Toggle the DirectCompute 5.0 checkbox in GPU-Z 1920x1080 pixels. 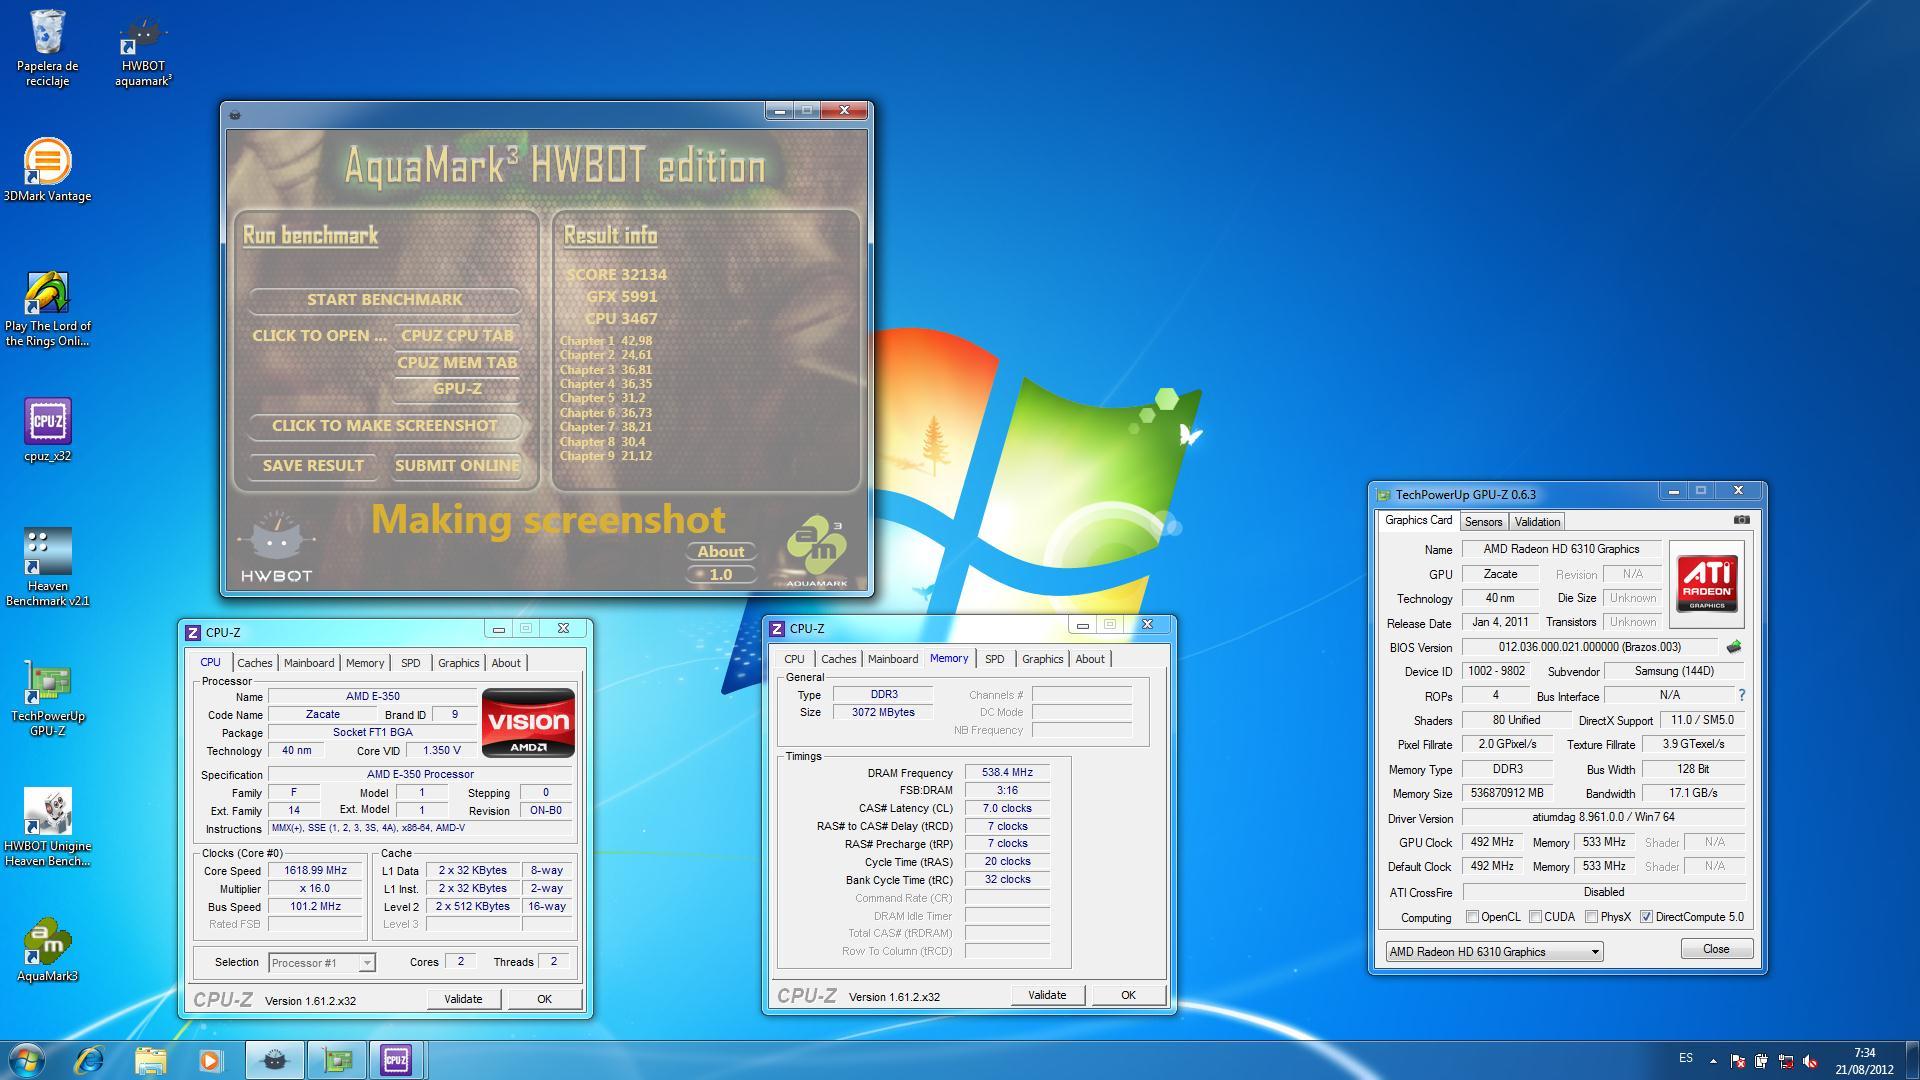pyautogui.click(x=1646, y=917)
